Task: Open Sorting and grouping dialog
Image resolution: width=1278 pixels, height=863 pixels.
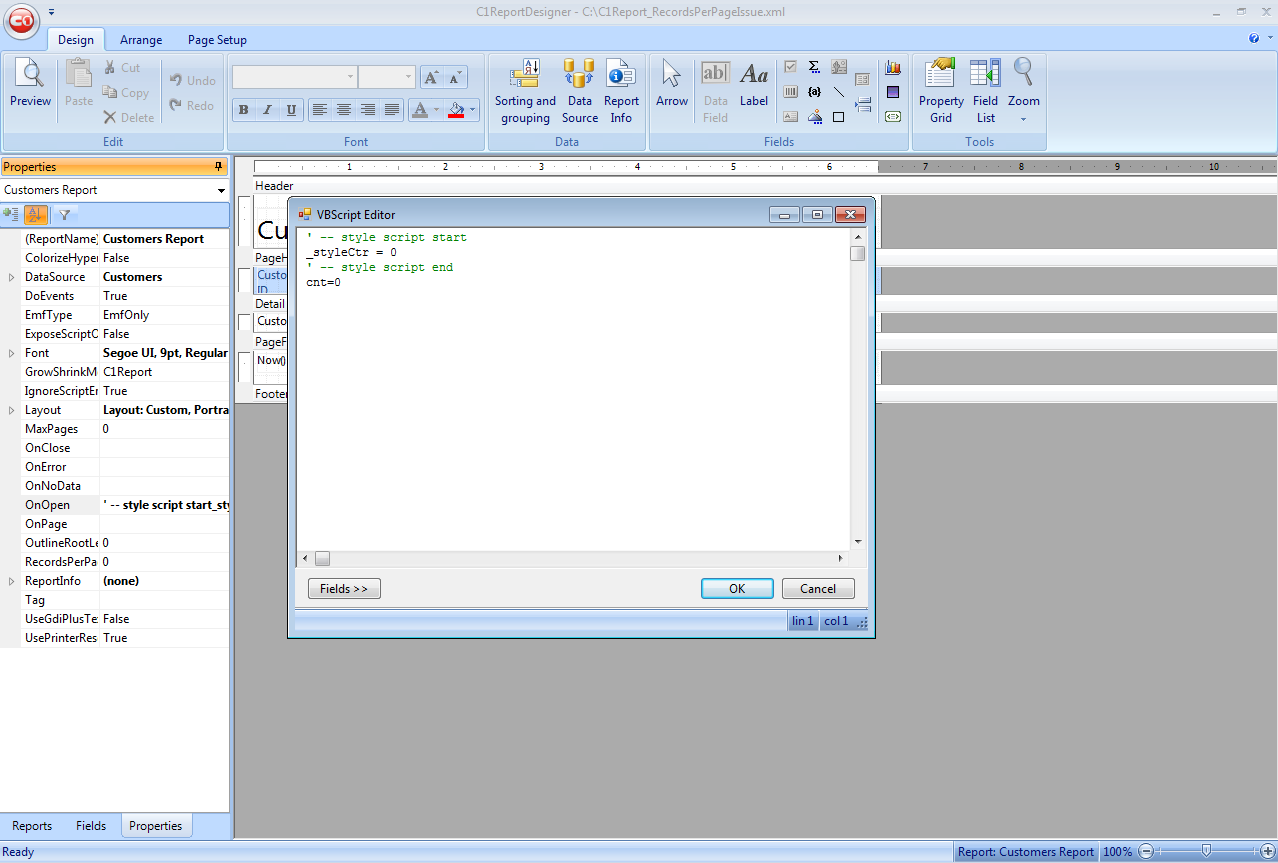Action: click(525, 92)
